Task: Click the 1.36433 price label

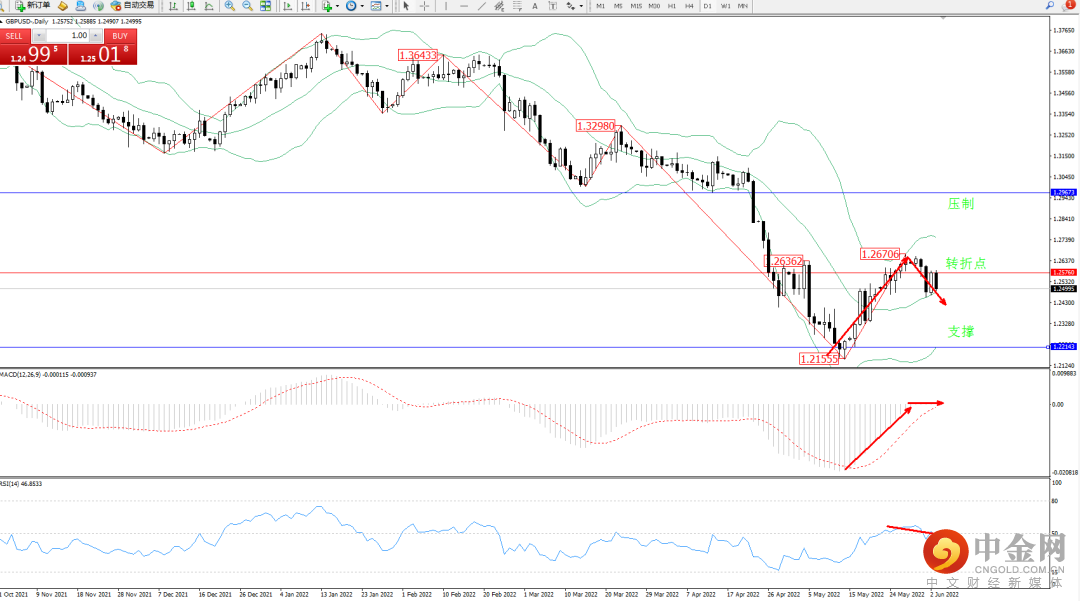Action: click(417, 55)
